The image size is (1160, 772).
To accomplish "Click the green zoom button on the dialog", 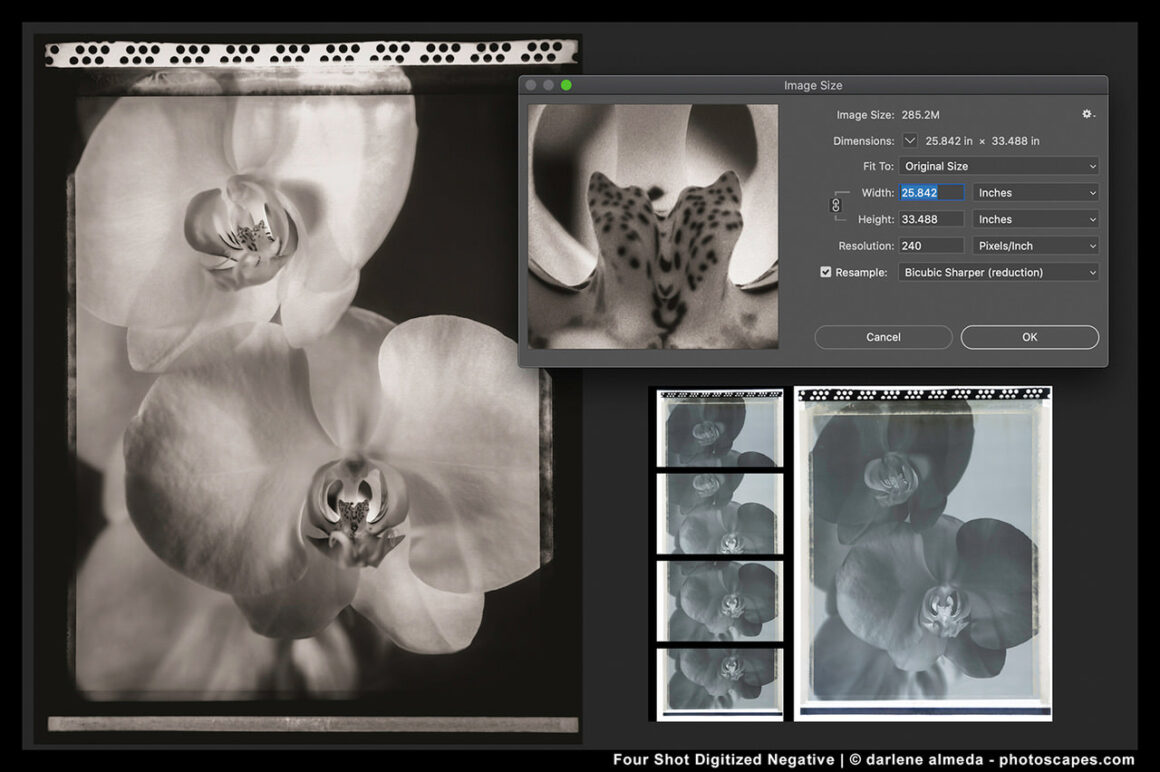I will (566, 85).
